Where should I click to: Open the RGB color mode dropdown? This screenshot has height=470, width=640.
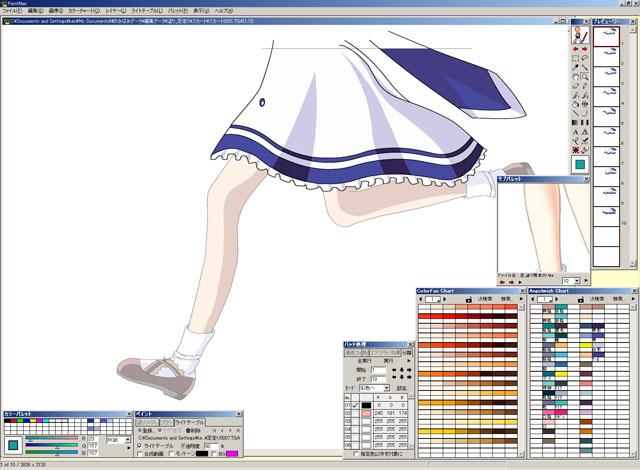(128, 440)
